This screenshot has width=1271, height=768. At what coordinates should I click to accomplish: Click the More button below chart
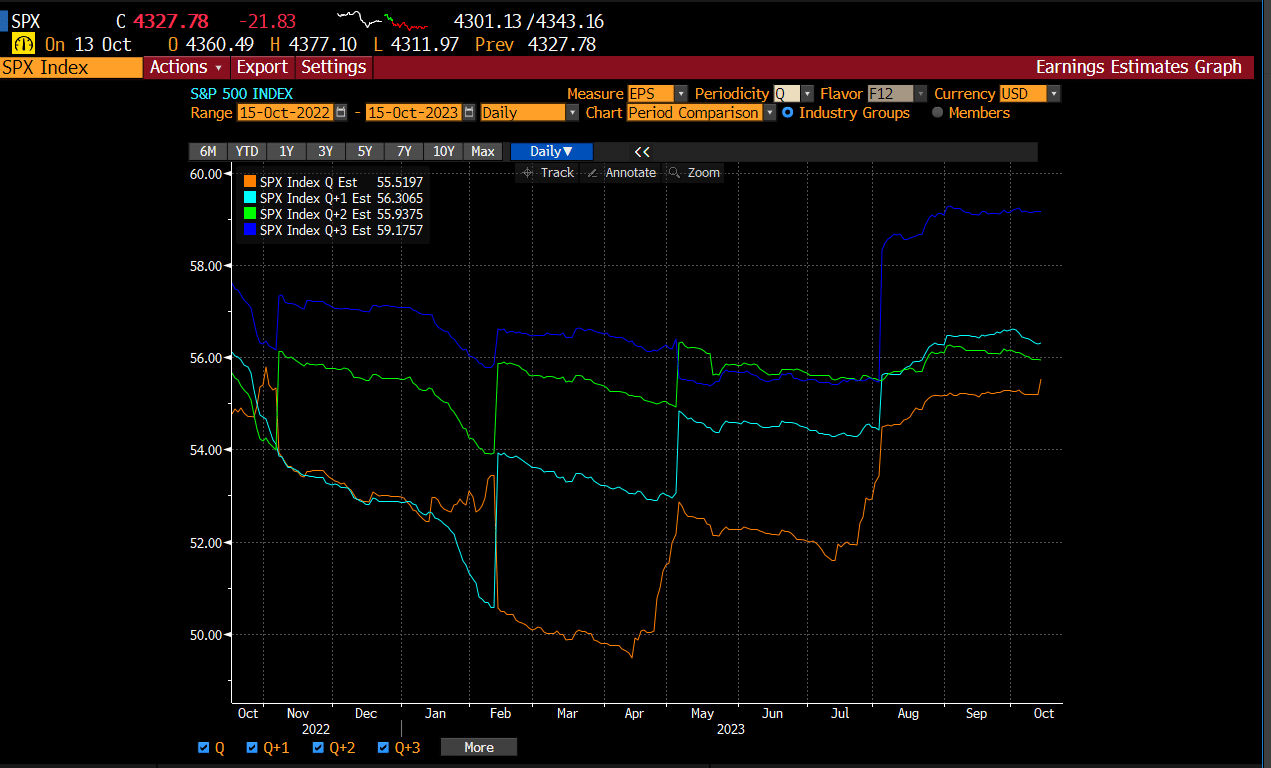click(x=479, y=747)
